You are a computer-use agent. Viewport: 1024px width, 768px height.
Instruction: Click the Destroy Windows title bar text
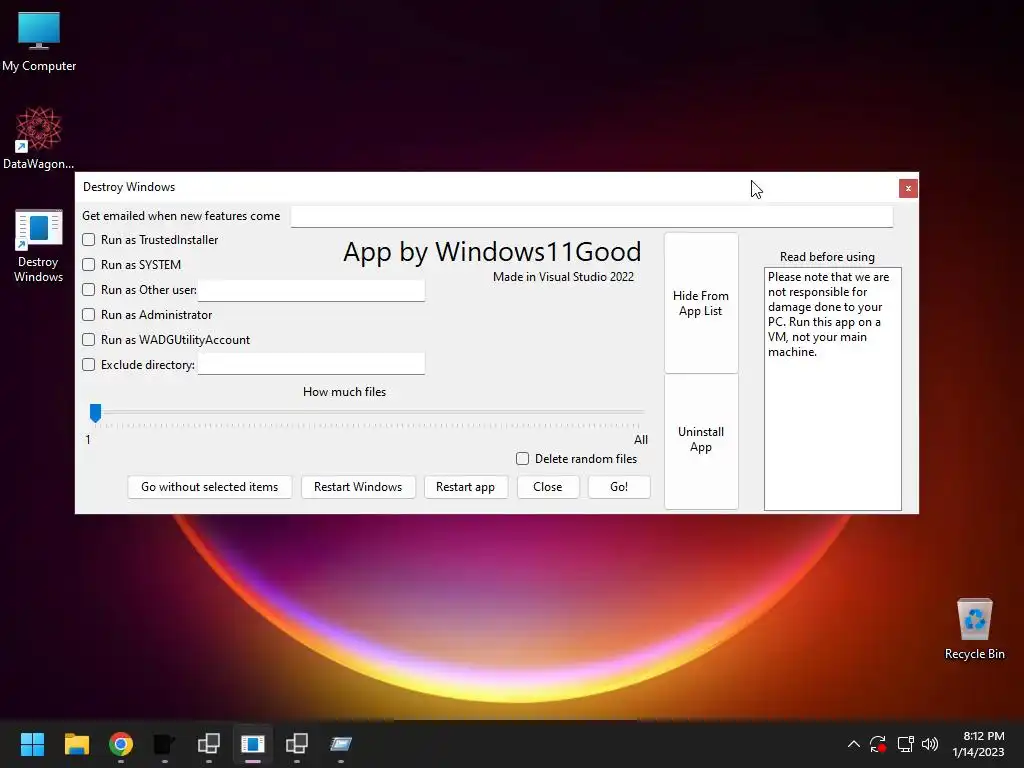click(x=129, y=187)
